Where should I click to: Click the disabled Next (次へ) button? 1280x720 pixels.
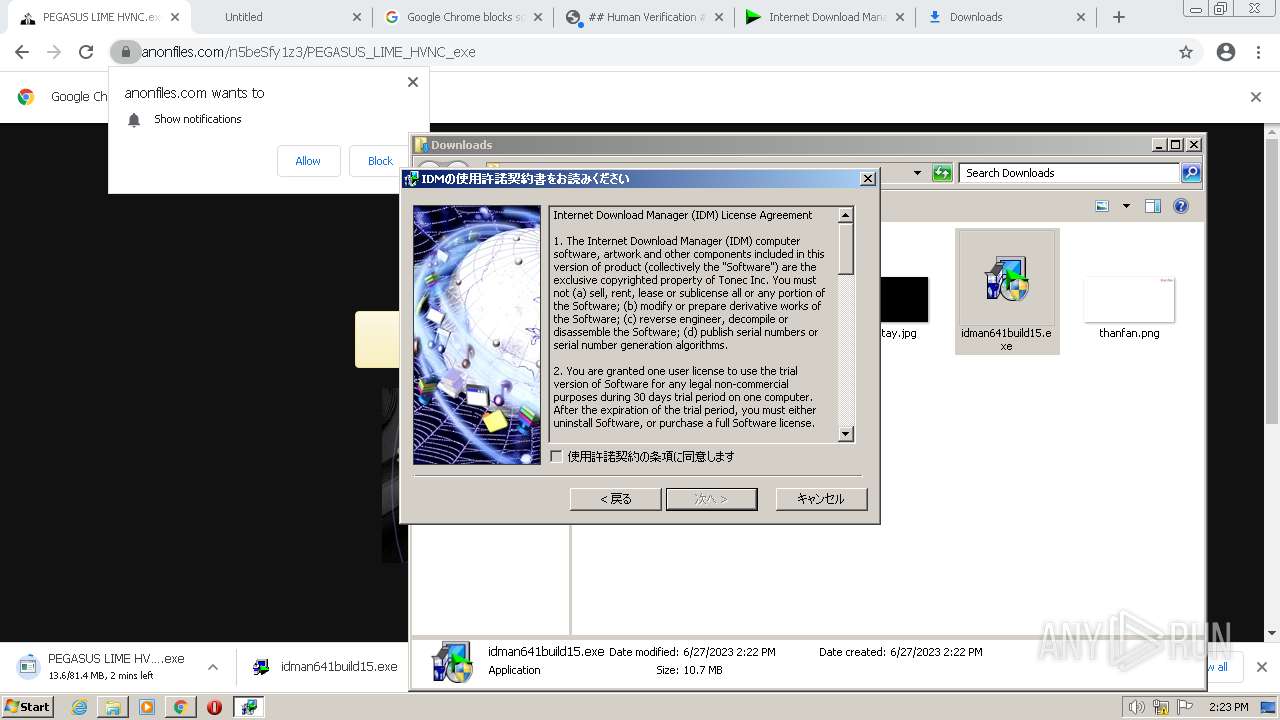(711, 499)
